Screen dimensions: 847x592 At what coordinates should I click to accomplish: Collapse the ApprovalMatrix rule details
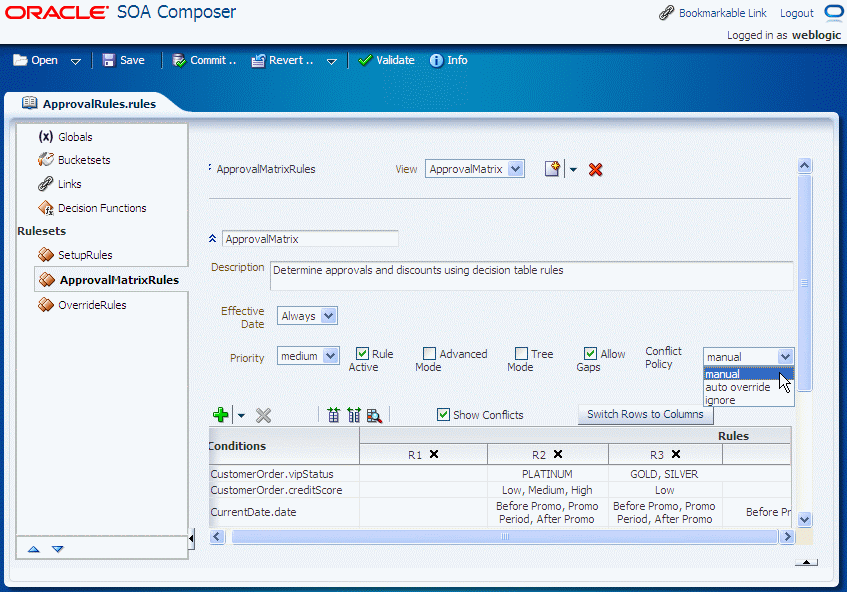coord(212,238)
